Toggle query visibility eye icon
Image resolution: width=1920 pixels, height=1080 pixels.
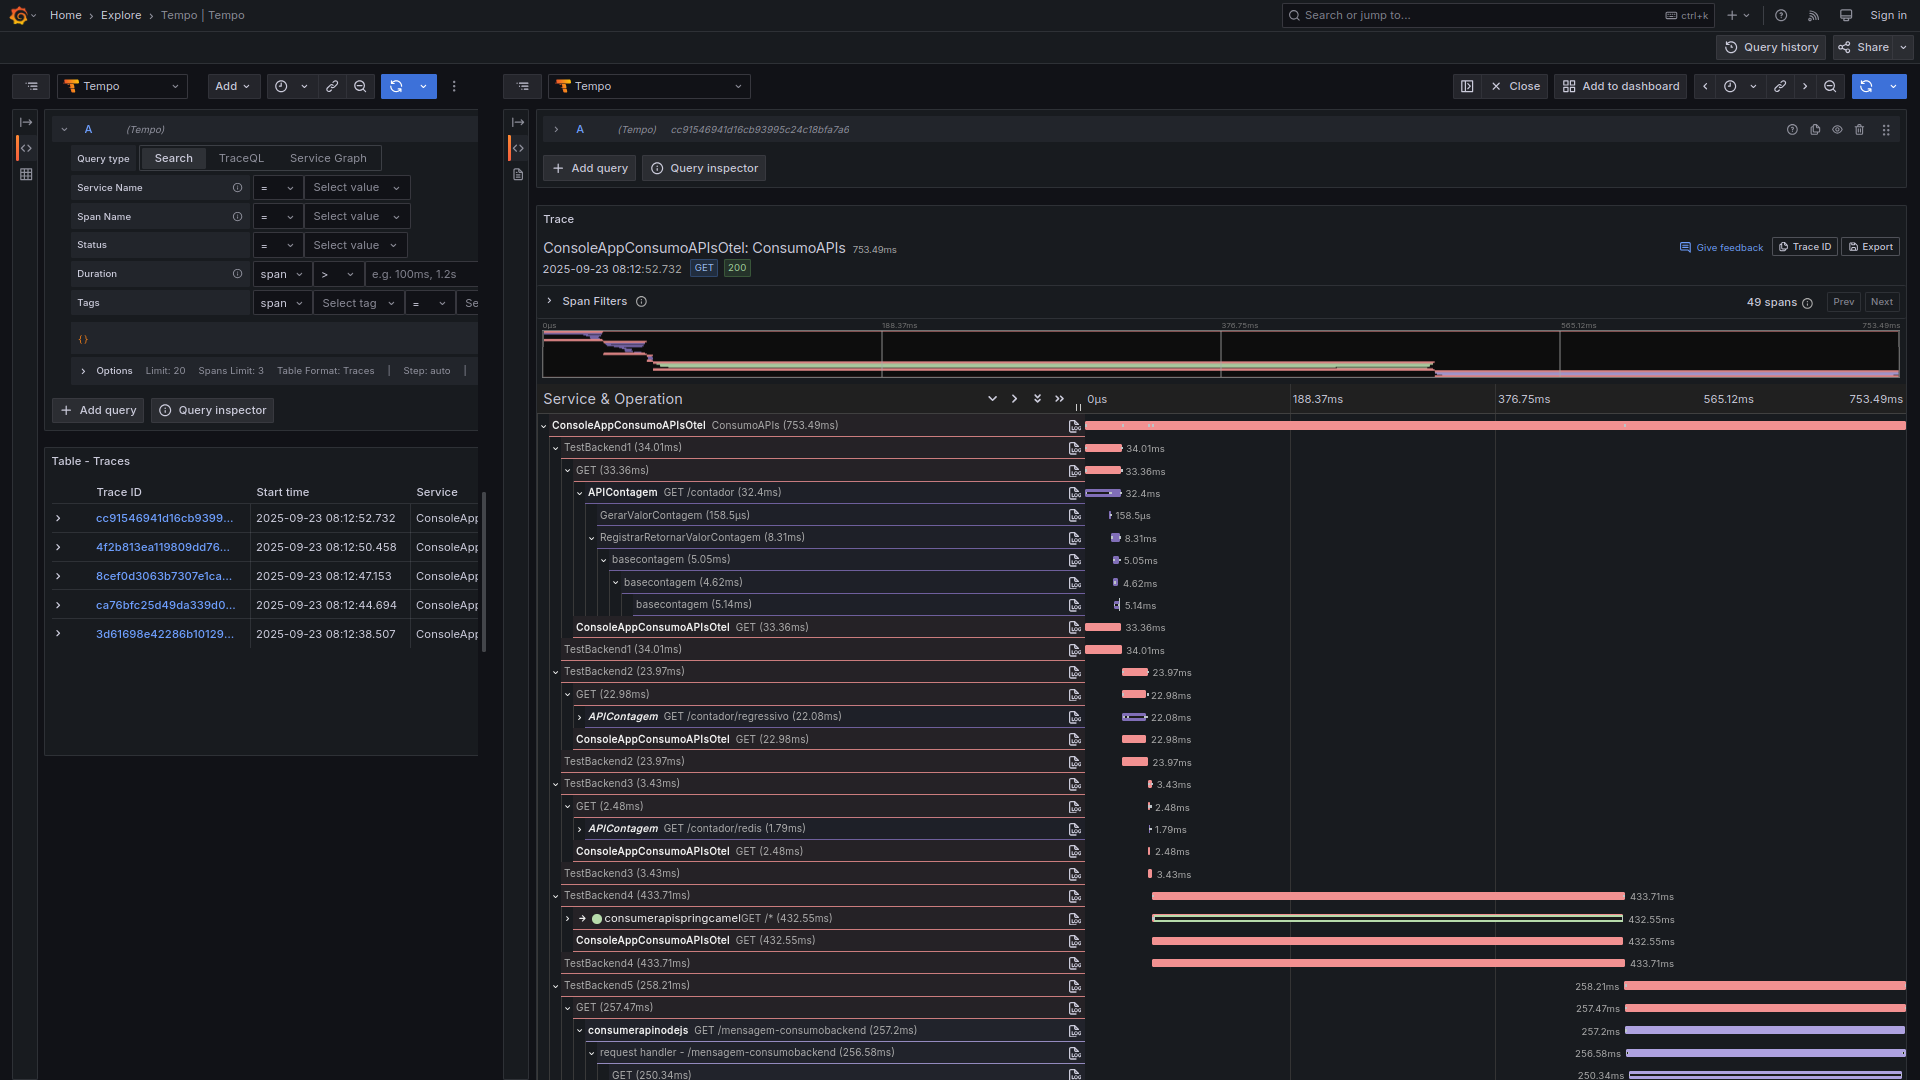(1837, 130)
